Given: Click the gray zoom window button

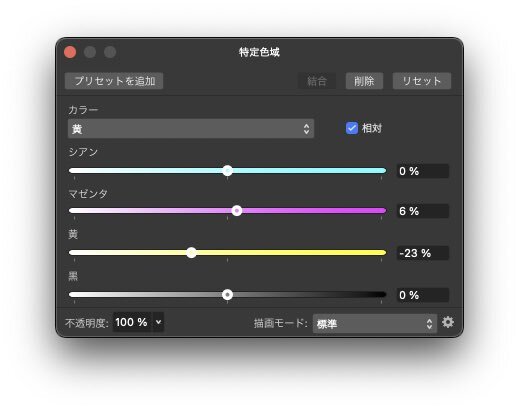Looking at the screenshot, I should 110,52.
